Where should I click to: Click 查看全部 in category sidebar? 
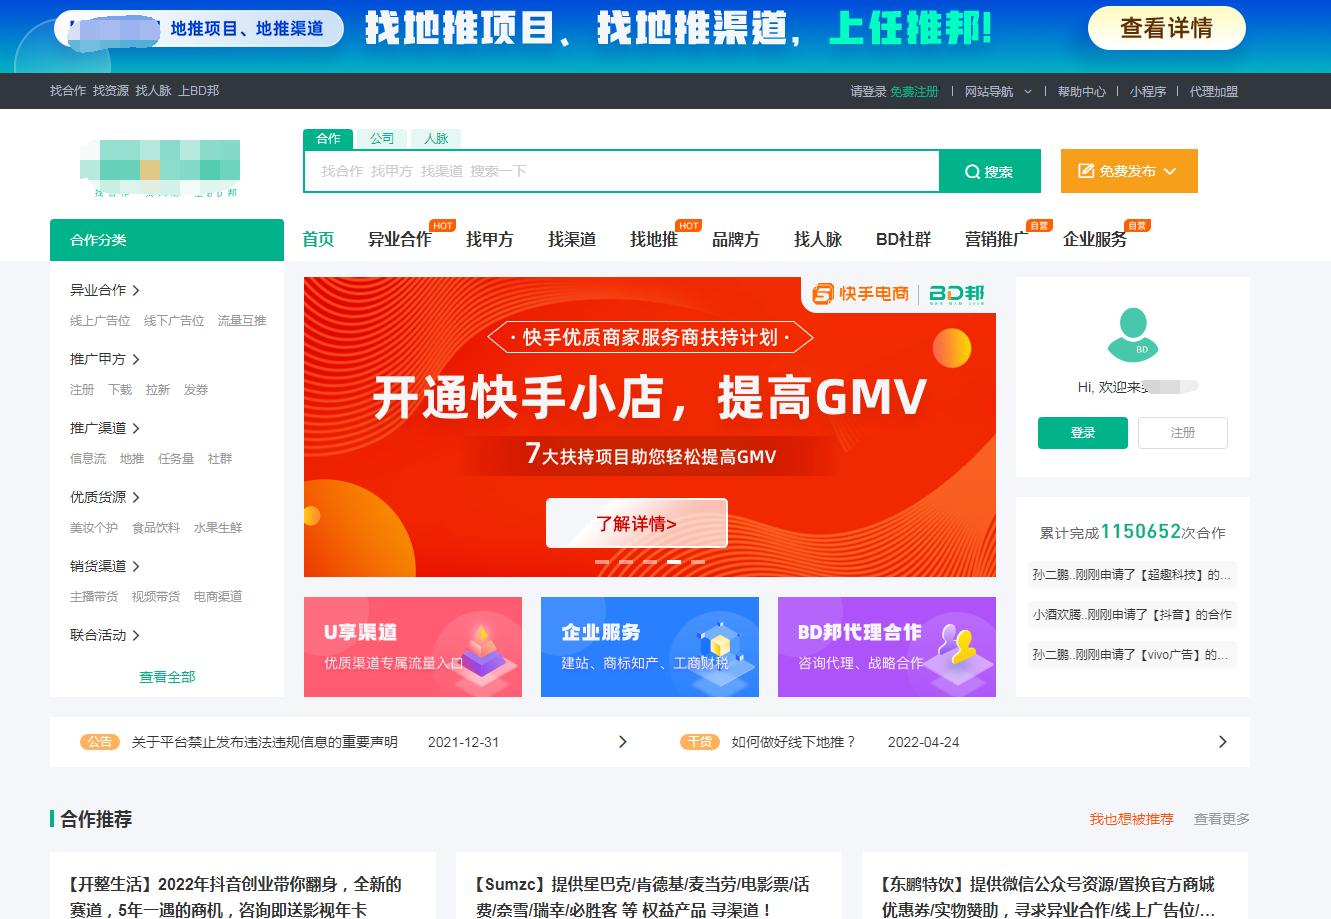pos(167,677)
